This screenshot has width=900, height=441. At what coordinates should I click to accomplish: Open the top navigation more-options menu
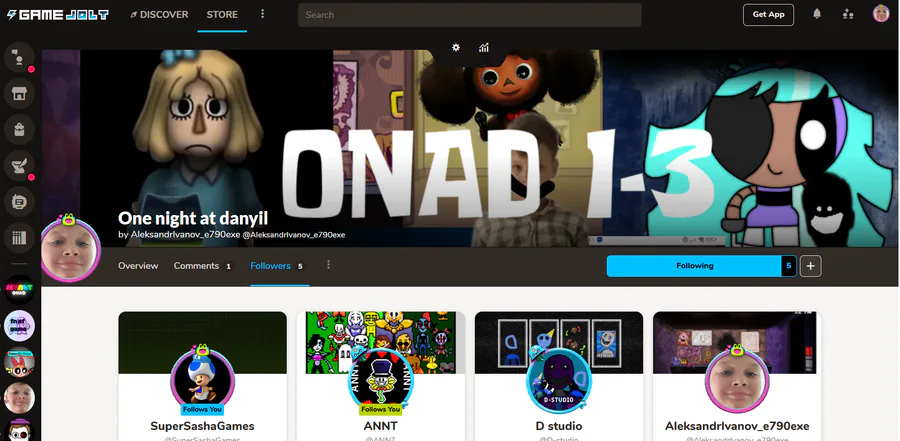point(262,14)
